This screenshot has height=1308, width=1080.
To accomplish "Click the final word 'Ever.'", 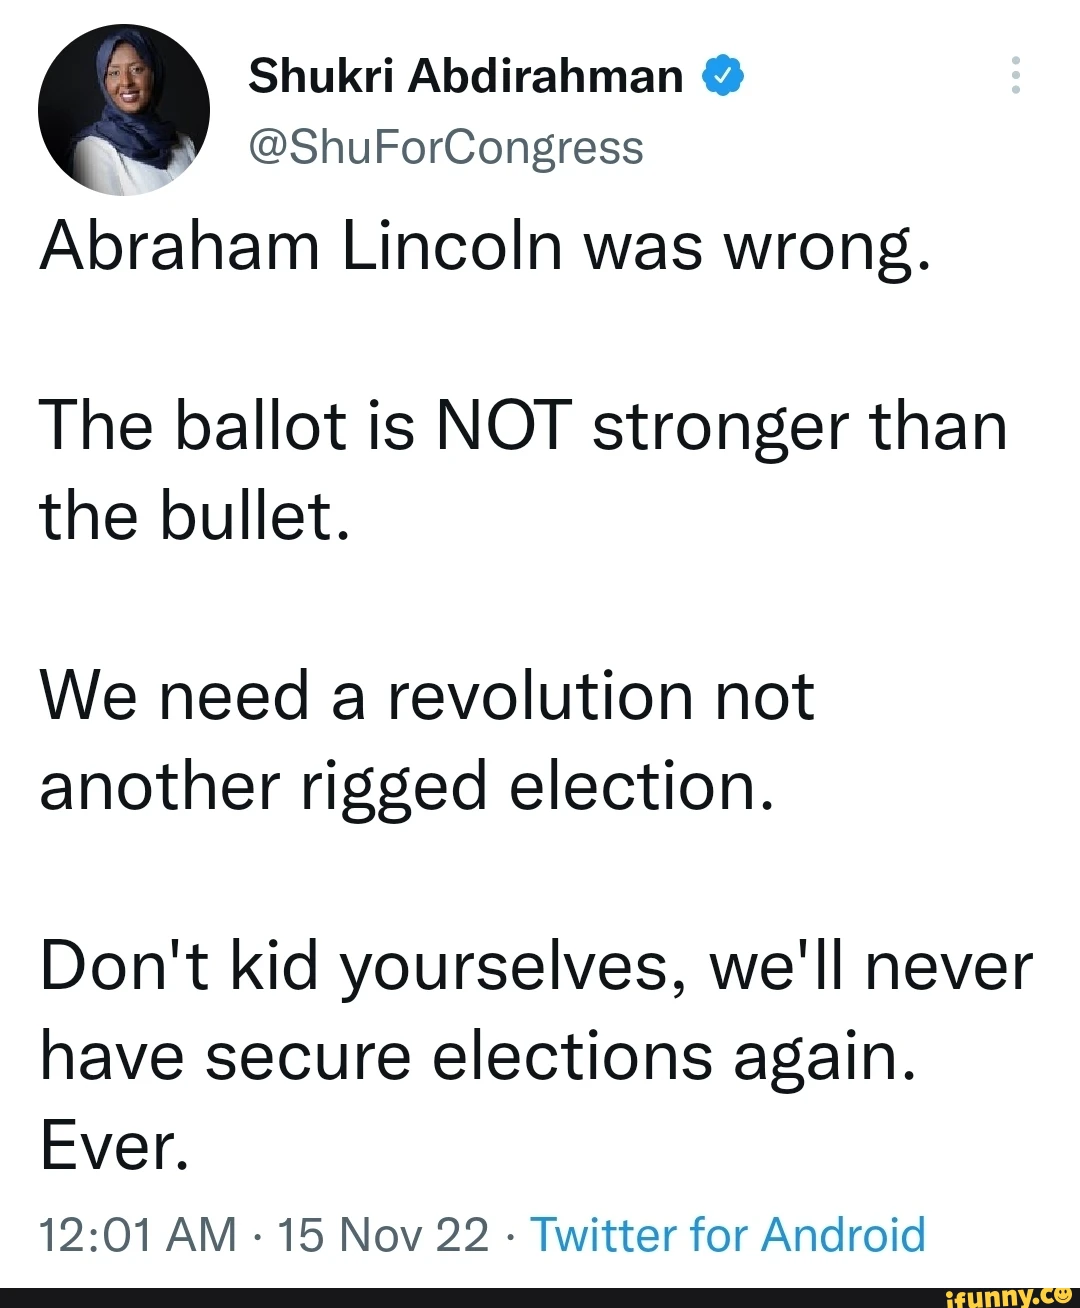I will [x=114, y=1146].
